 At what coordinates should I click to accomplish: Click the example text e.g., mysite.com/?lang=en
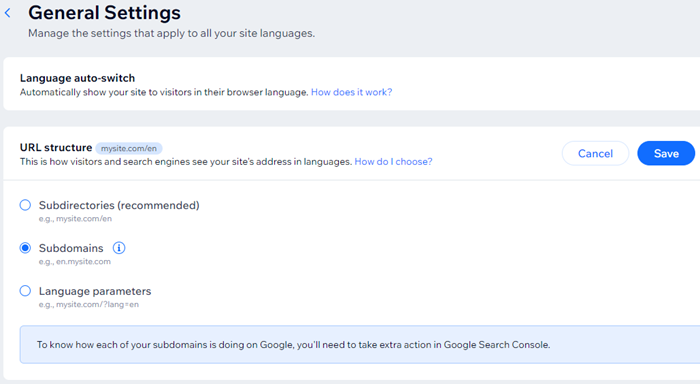pos(88,305)
